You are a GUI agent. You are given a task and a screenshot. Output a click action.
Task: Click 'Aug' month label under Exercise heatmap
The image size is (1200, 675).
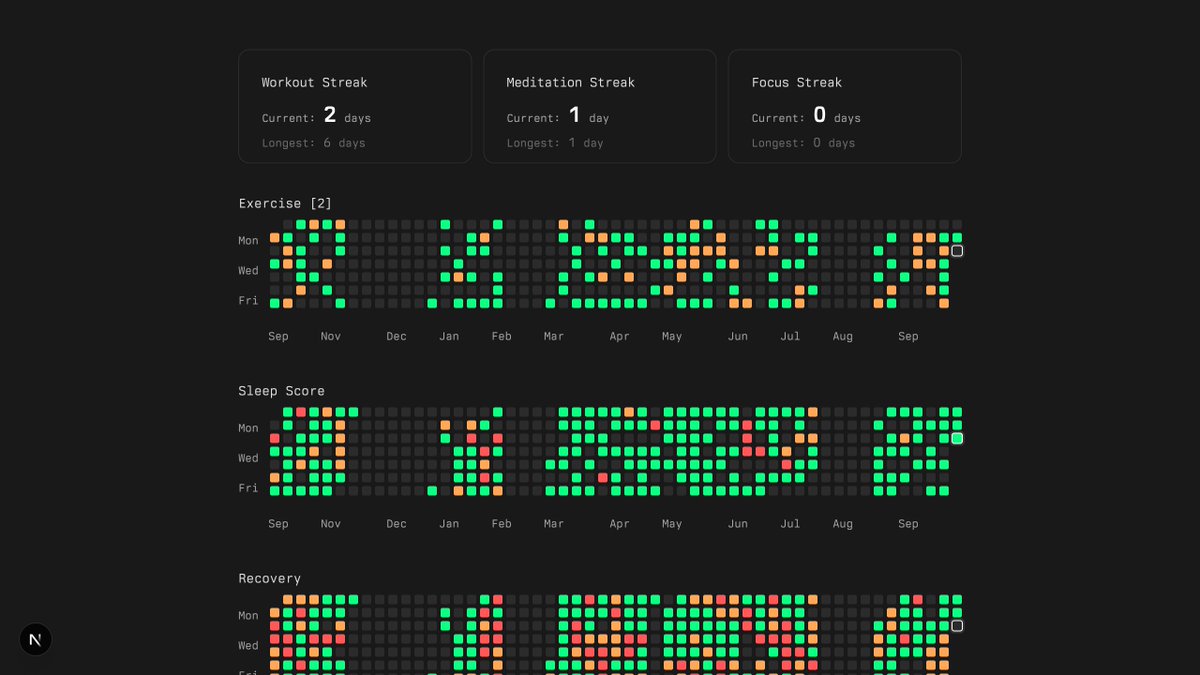click(x=843, y=336)
